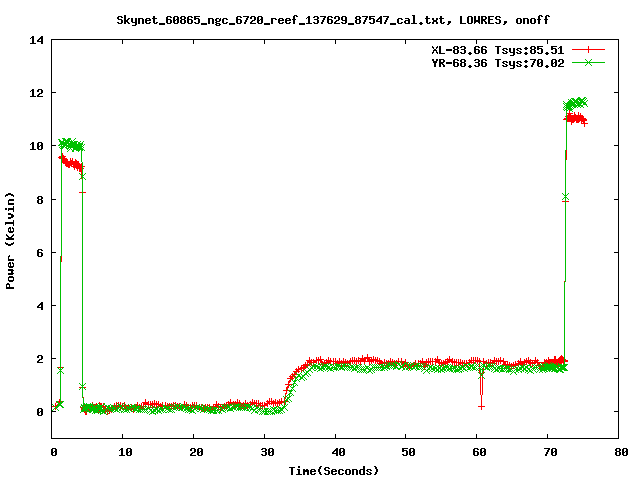Click y-axis tick label 8
The image size is (640, 480).
[x=40, y=200]
